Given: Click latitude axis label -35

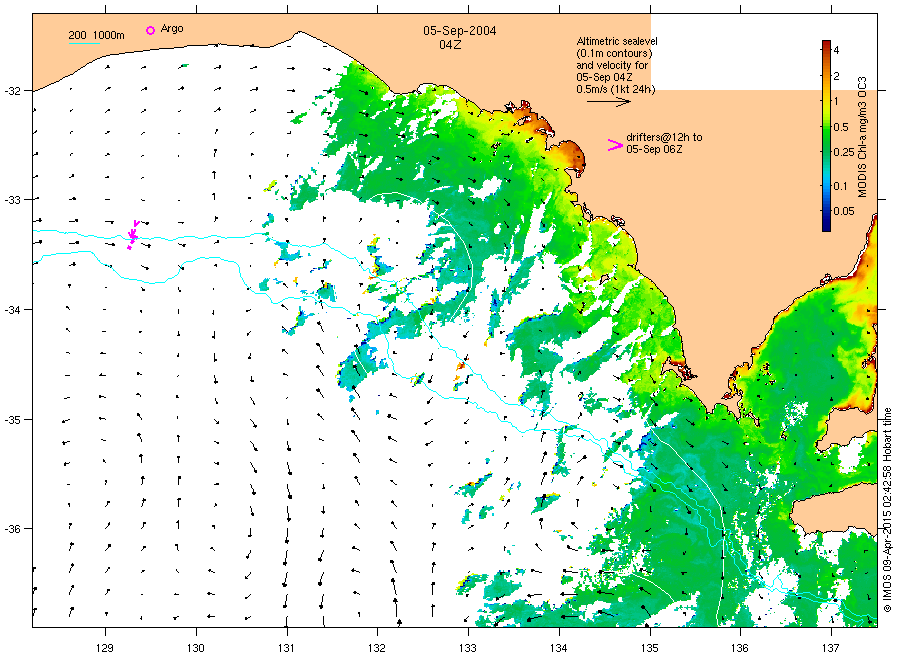Looking at the screenshot, I should pos(12,420).
